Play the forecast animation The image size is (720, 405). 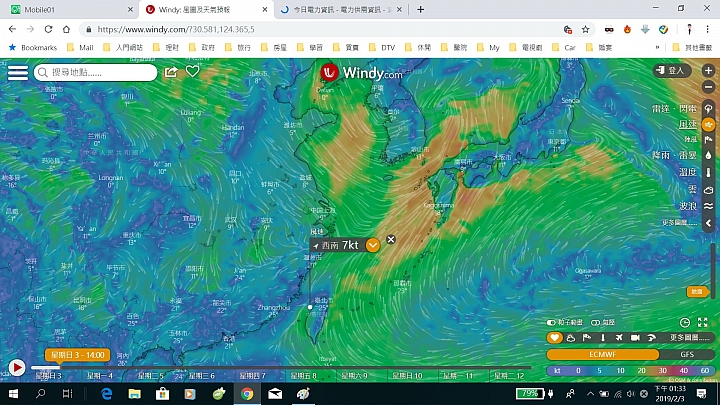17,368
